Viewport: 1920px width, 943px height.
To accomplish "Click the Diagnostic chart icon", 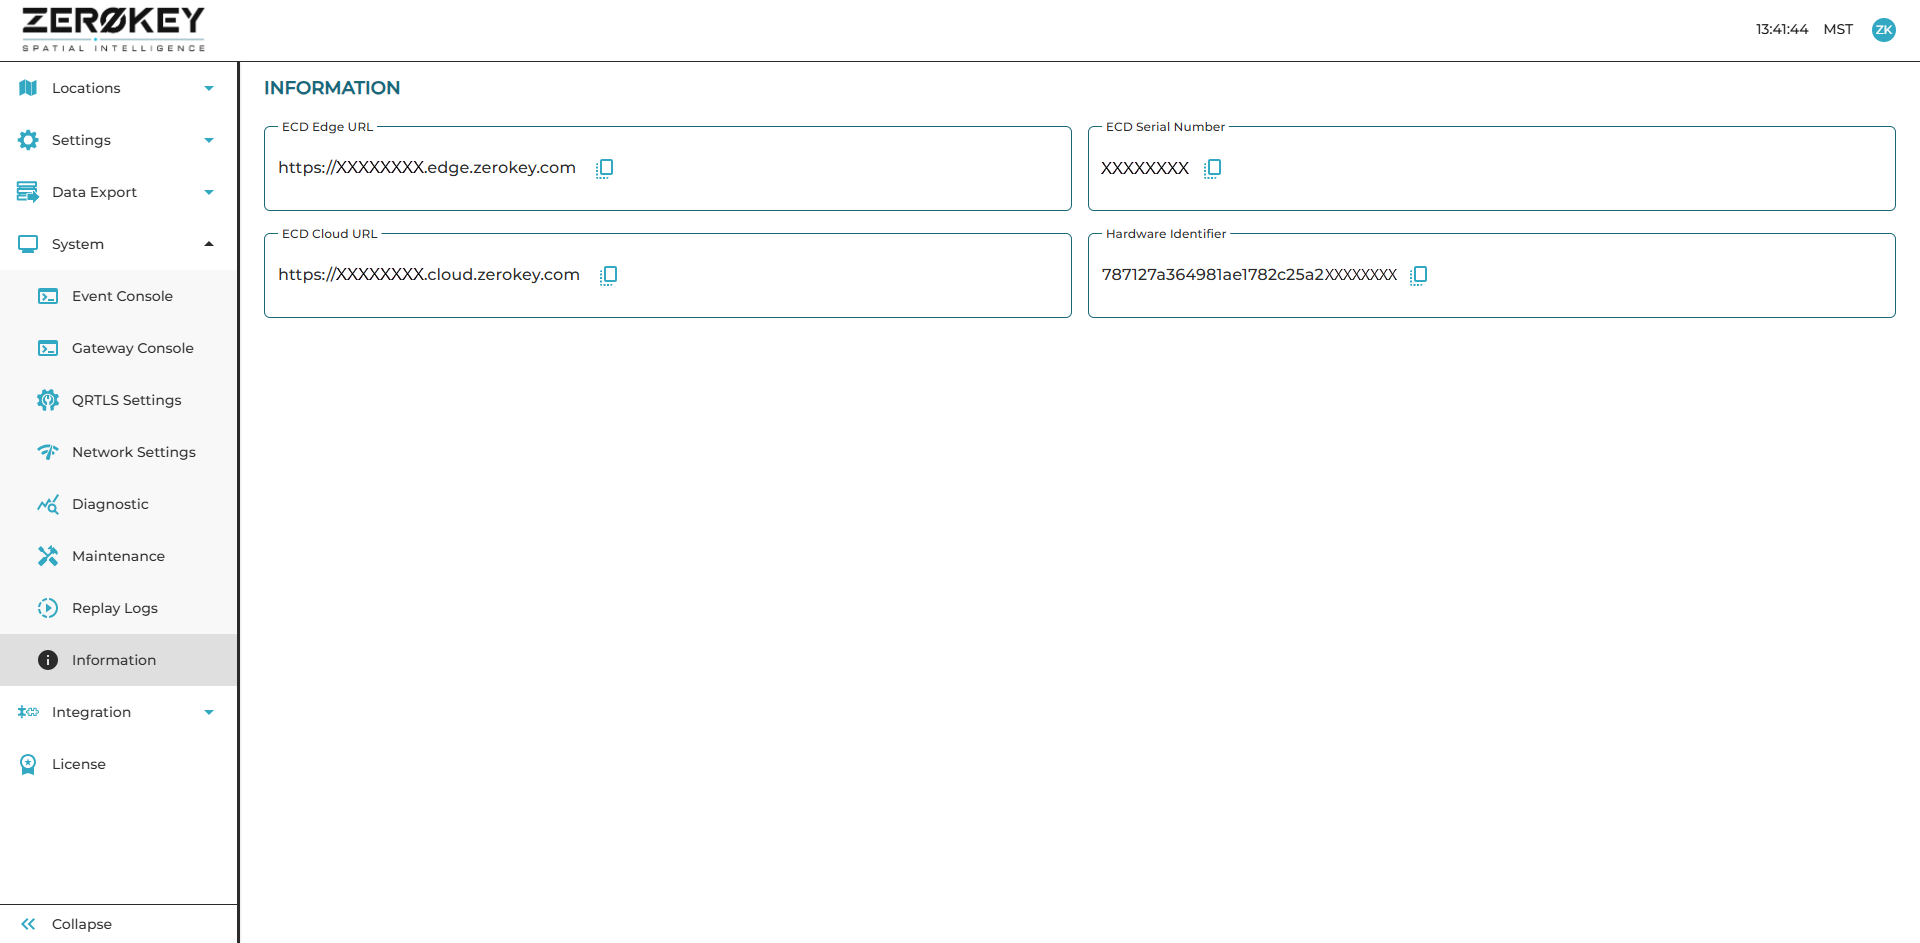I will point(47,504).
